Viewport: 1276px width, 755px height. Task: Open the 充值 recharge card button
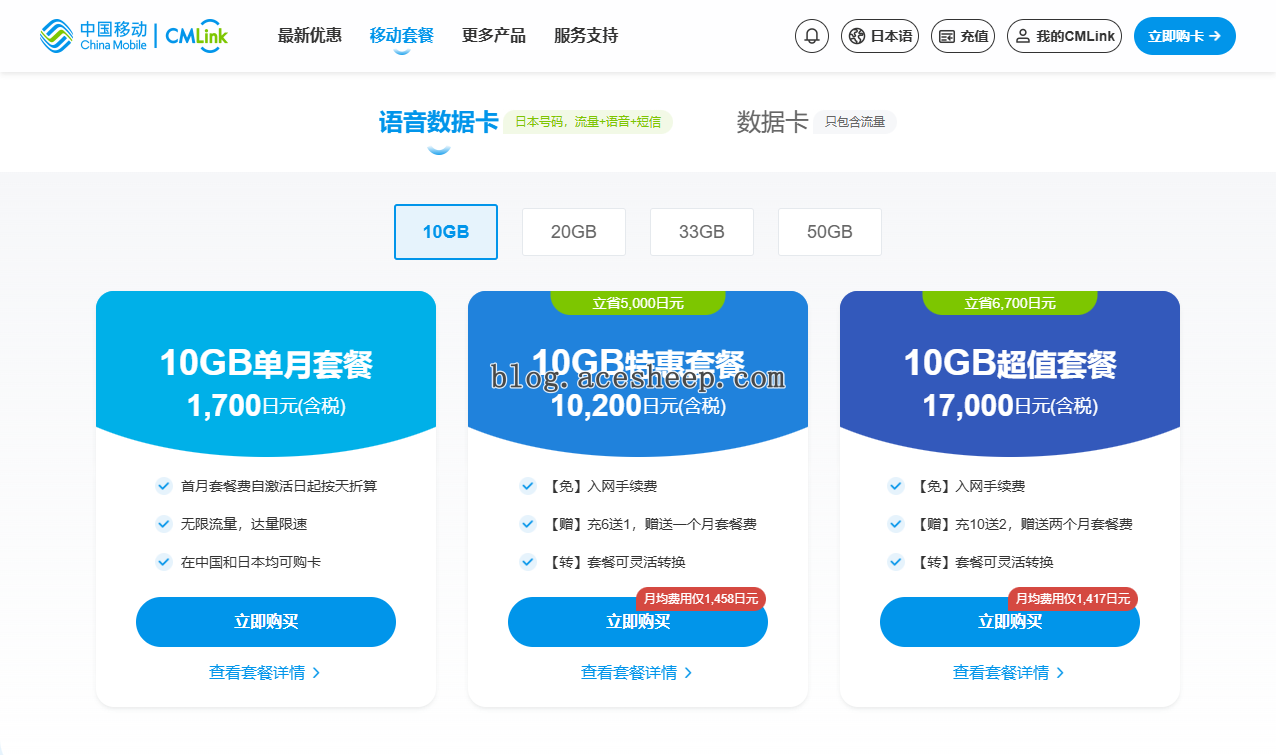point(962,36)
